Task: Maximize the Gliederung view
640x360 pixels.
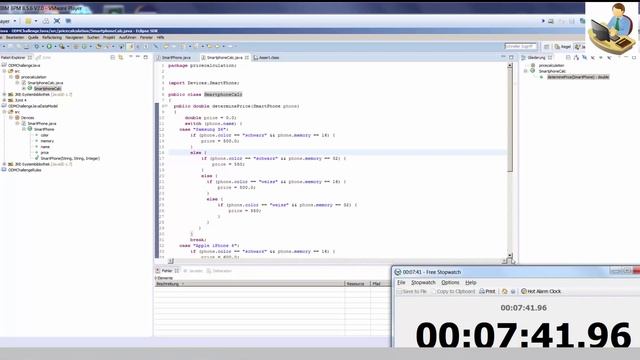Action: pyautogui.click(x=634, y=58)
